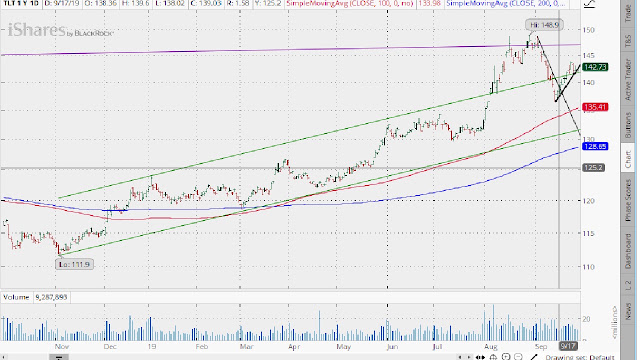
Task: Click the blue 128.65 moving average tag
Action: pyautogui.click(x=595, y=146)
